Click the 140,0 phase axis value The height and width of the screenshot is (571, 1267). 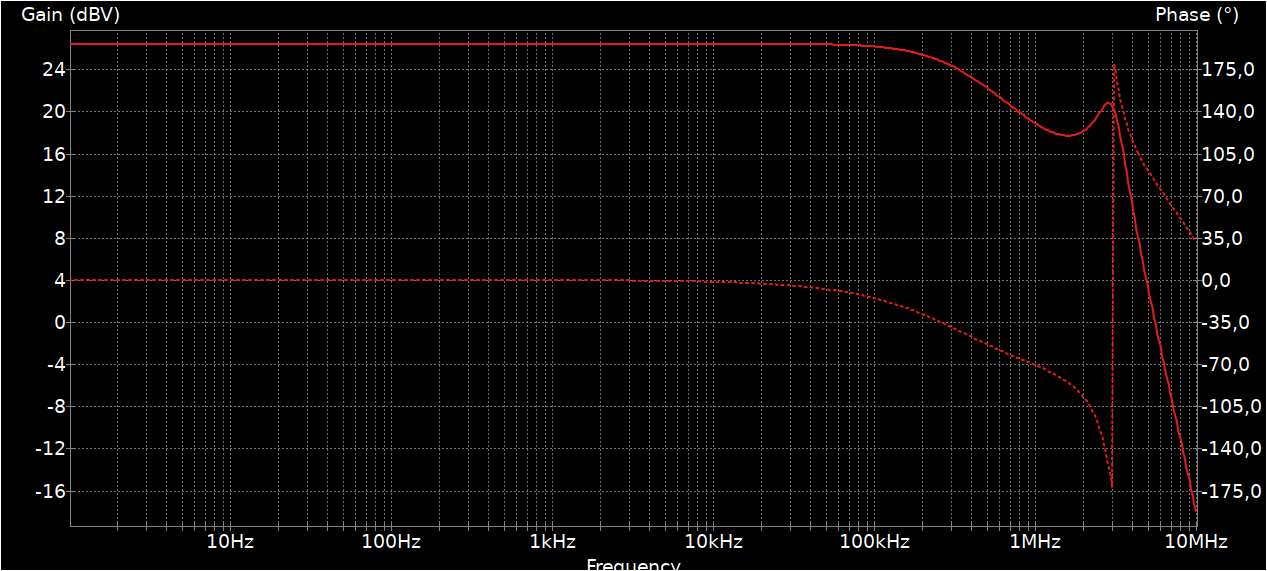click(x=1228, y=112)
